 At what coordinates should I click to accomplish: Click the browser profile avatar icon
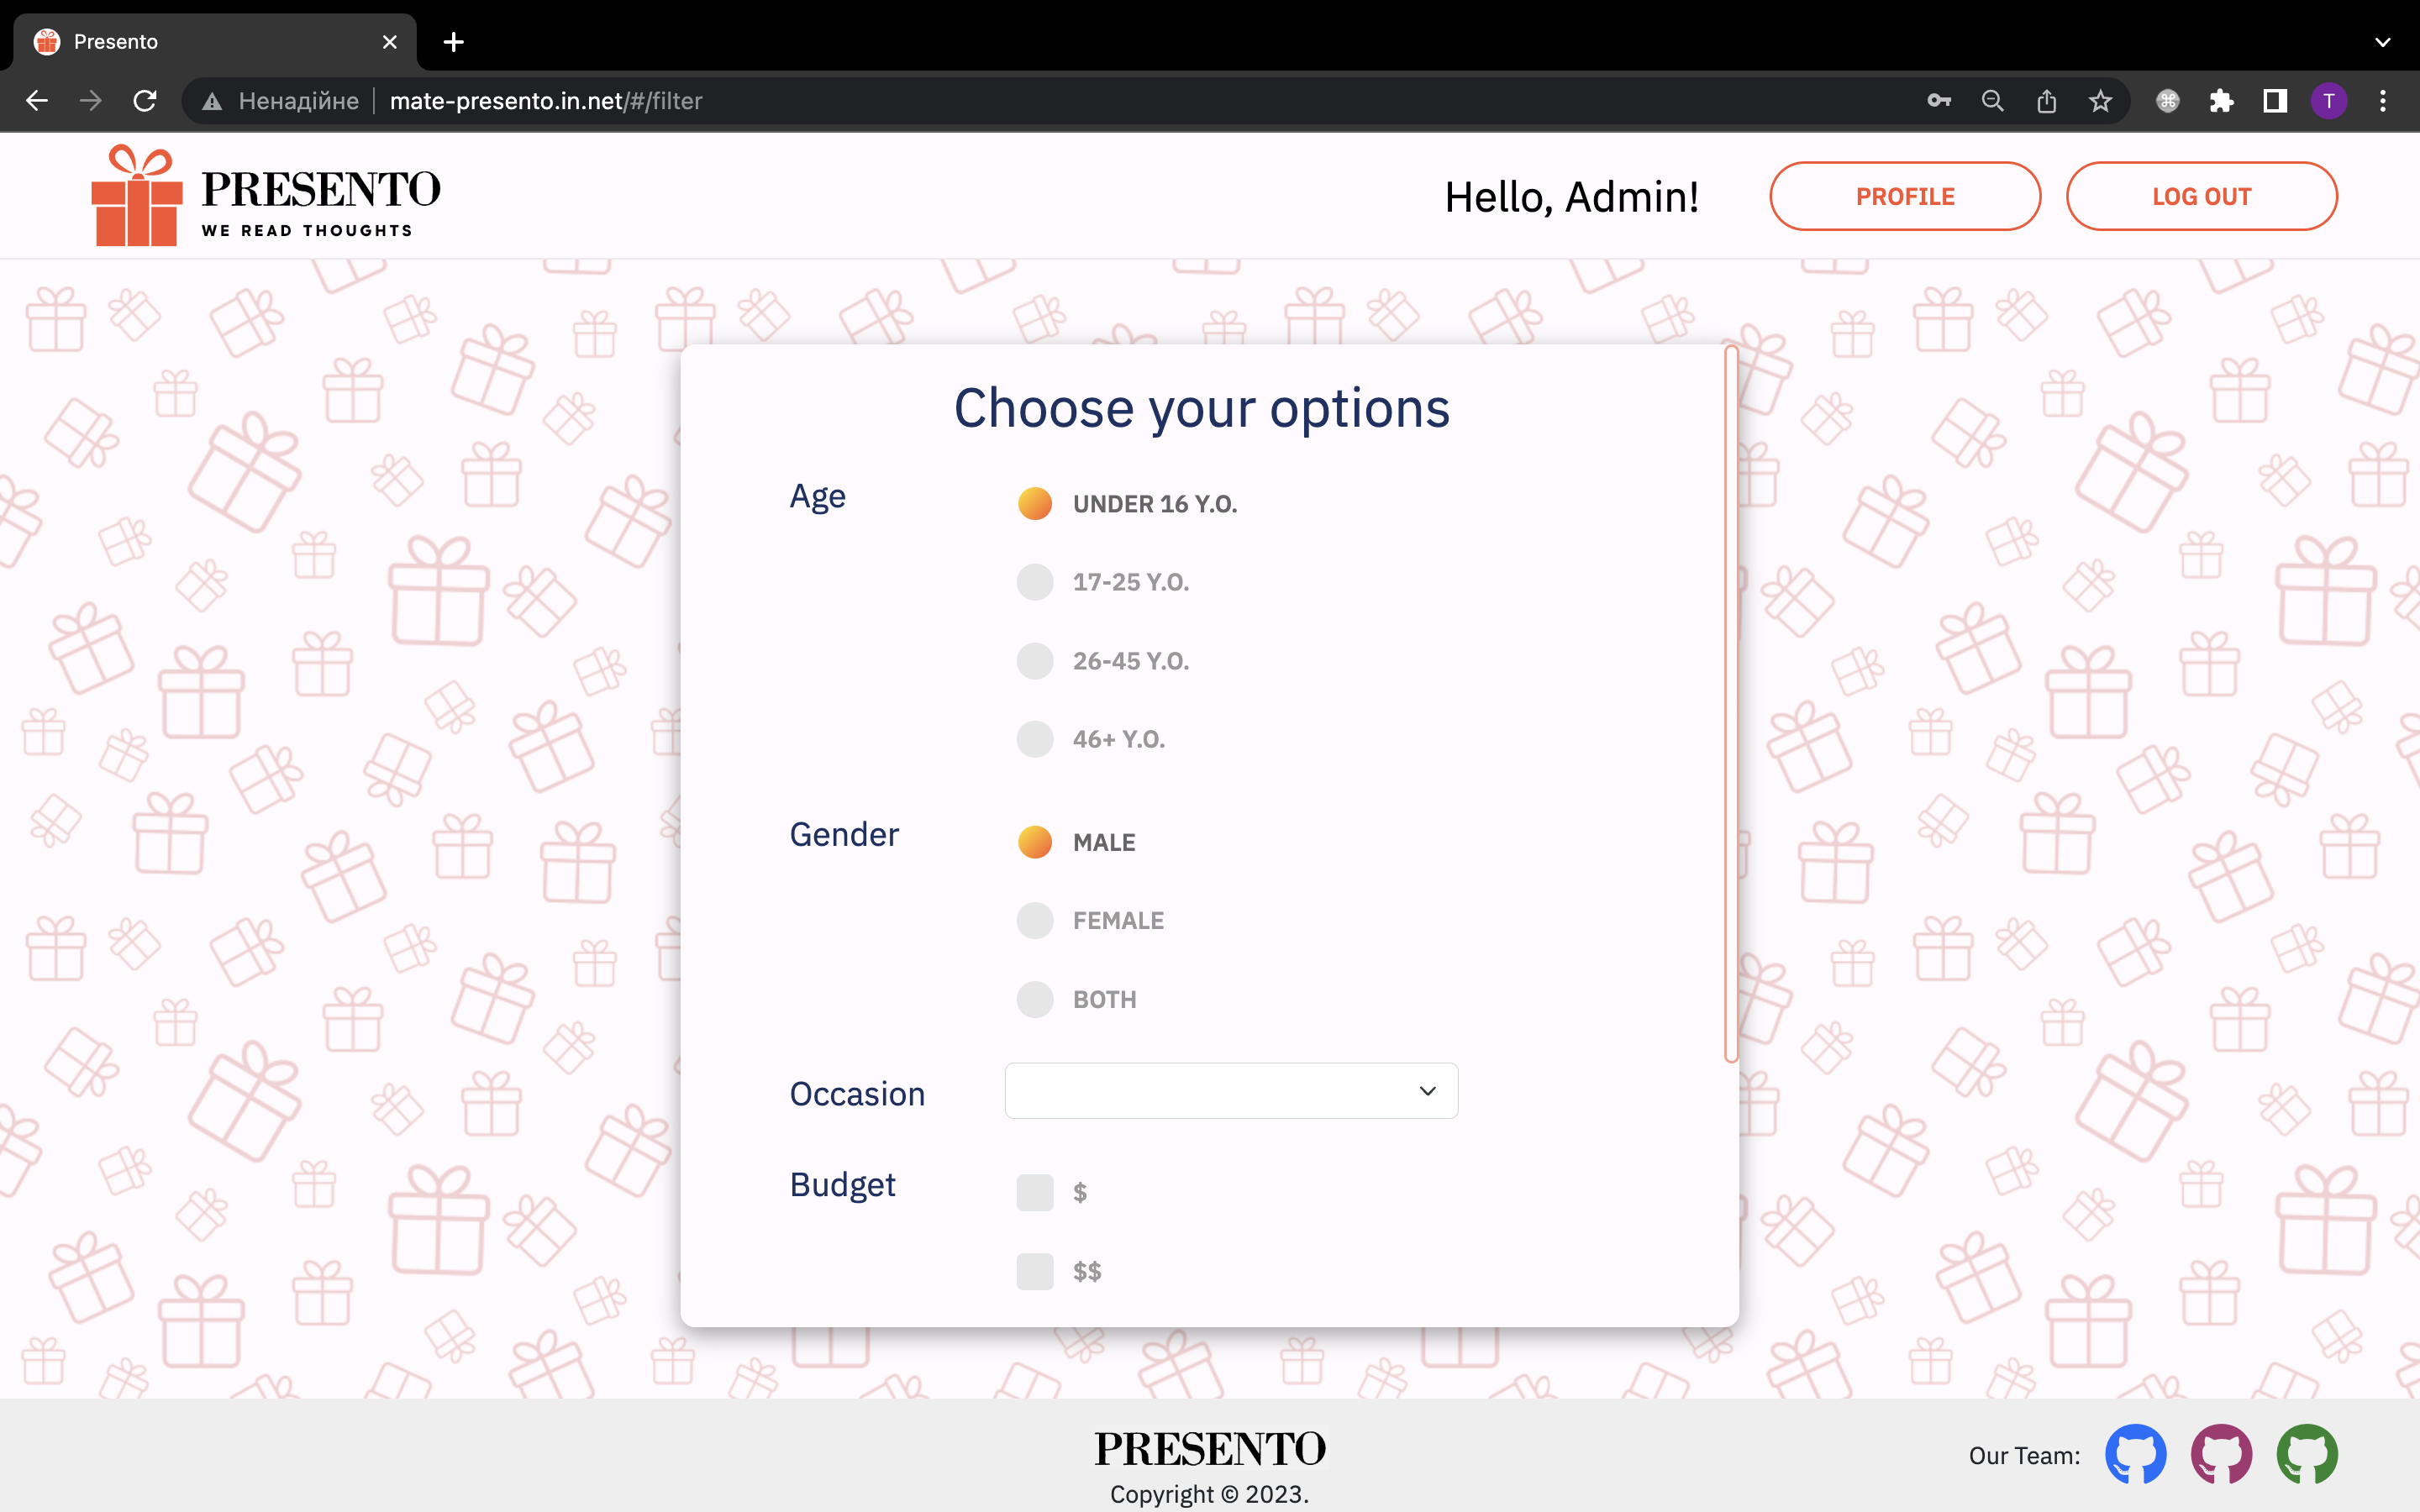coord(2329,101)
